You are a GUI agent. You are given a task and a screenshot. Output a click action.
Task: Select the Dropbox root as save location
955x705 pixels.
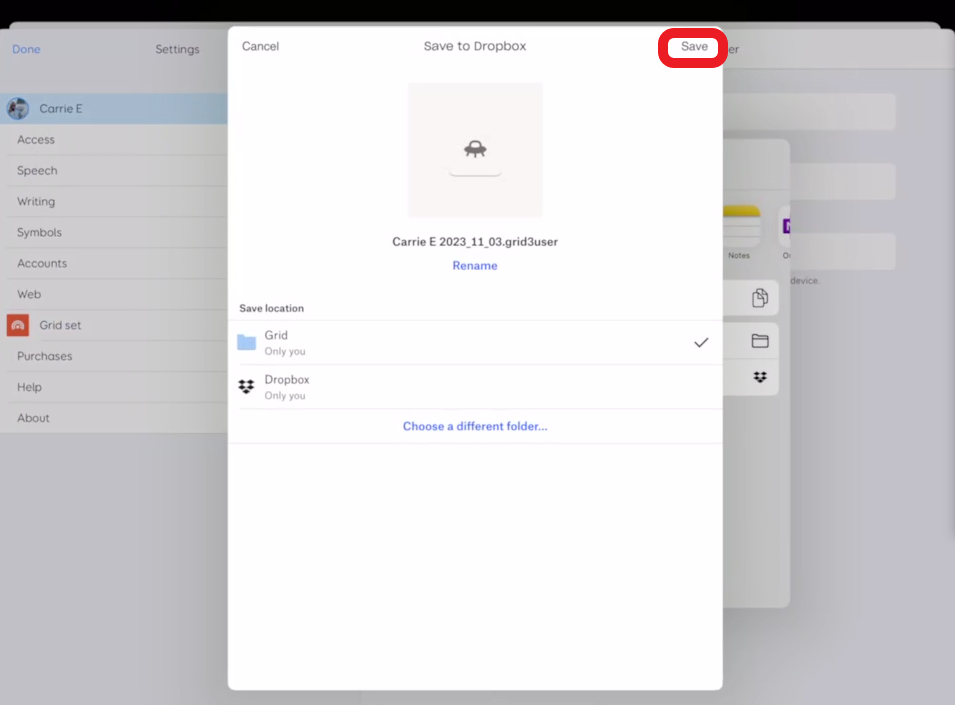(475, 387)
